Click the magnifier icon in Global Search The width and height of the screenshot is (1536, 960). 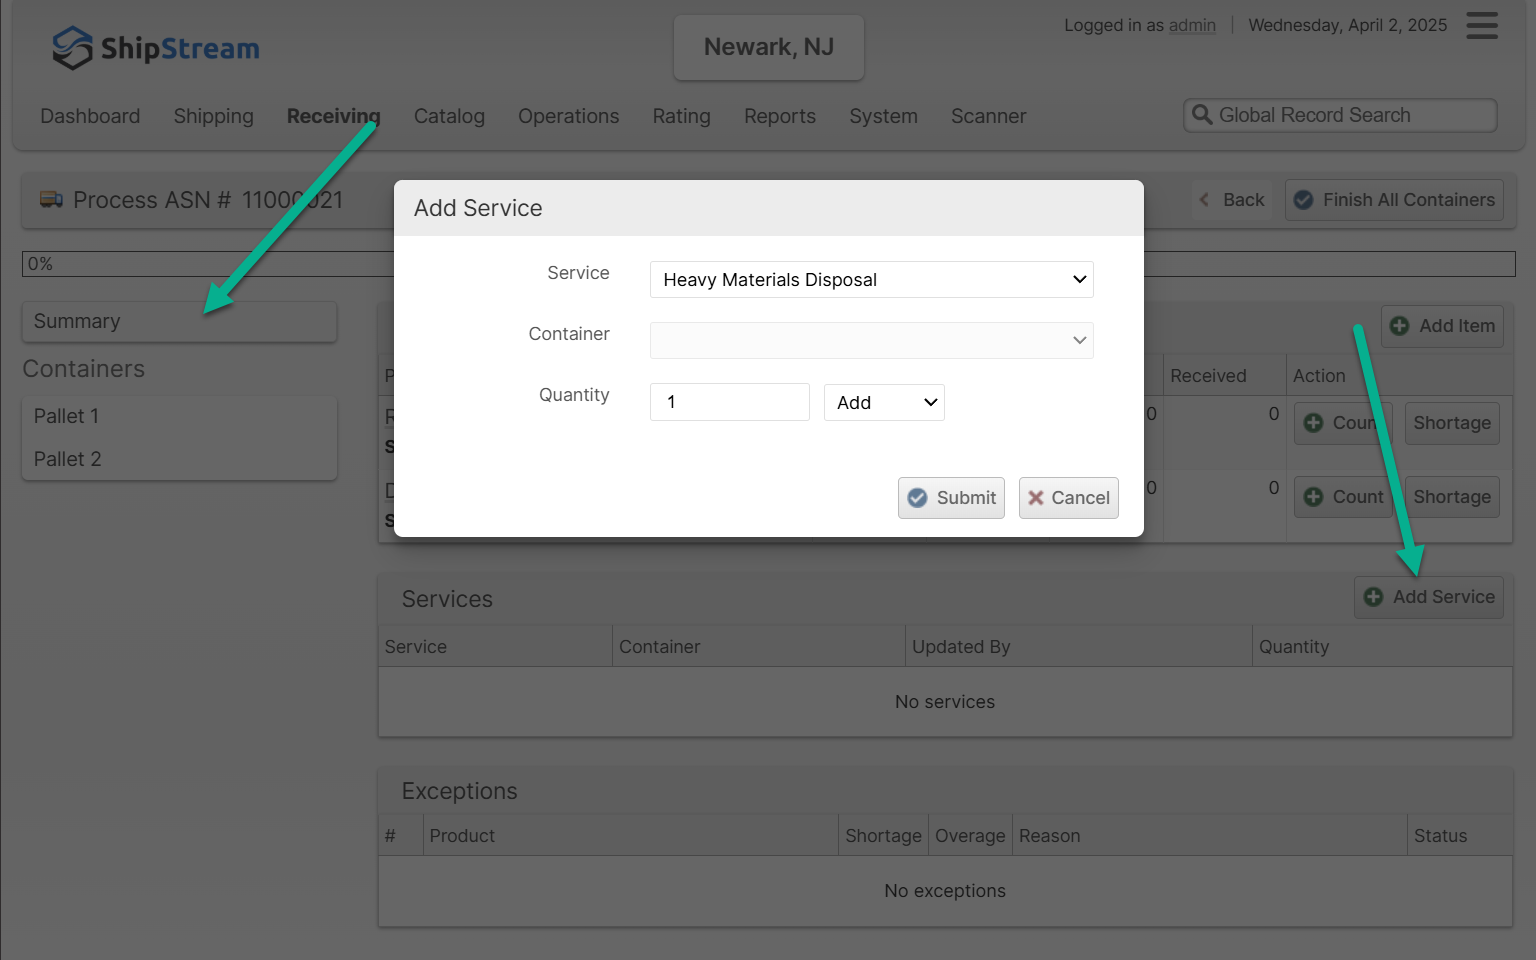pos(1202,115)
